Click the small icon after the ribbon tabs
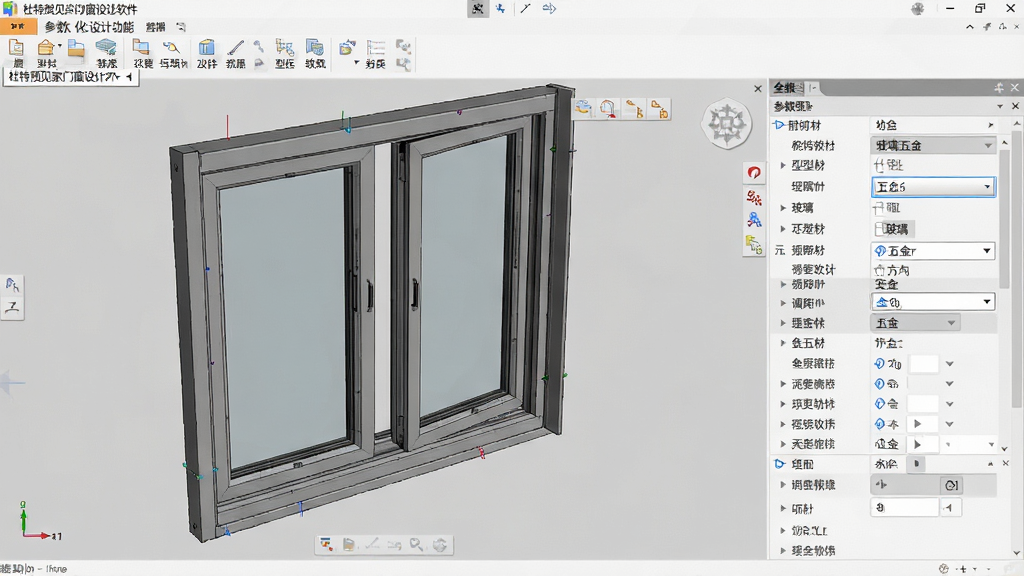This screenshot has width=1024, height=576. tap(181, 27)
